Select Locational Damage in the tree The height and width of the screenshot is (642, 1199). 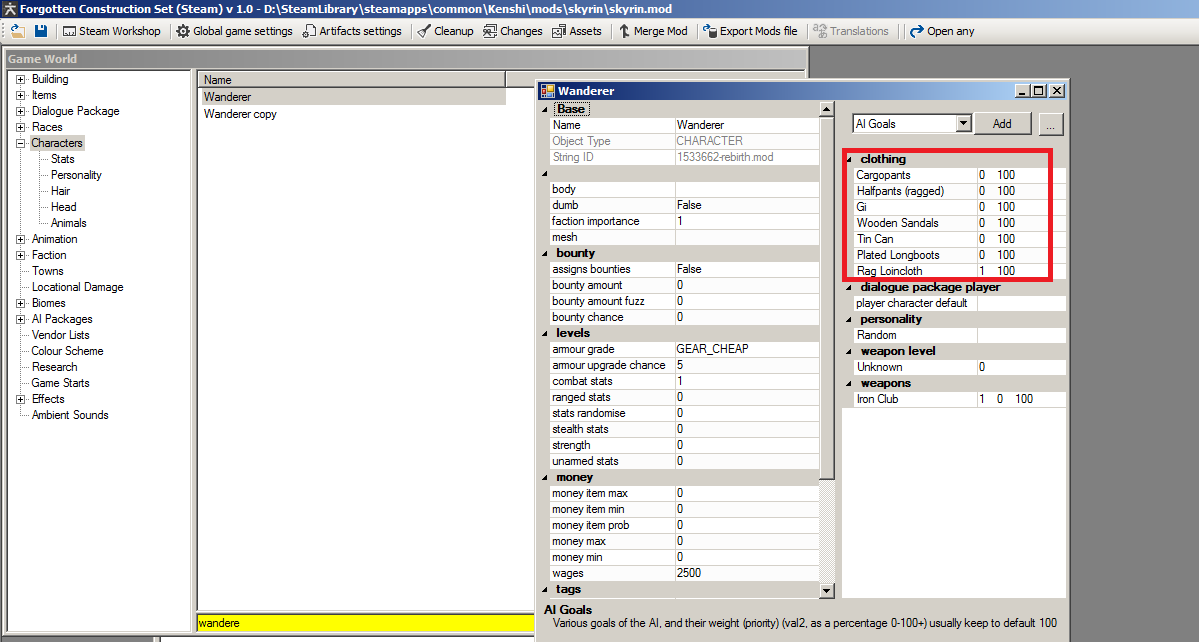77,287
